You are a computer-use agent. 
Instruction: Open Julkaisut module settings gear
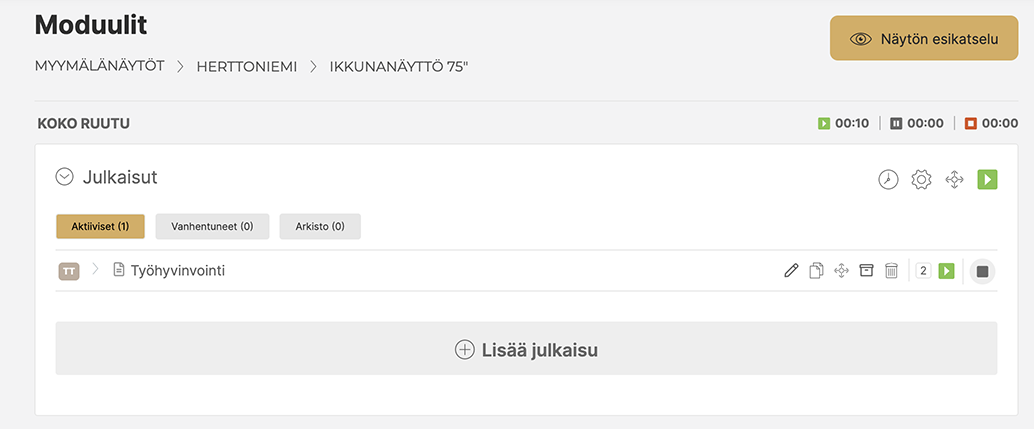click(921, 180)
